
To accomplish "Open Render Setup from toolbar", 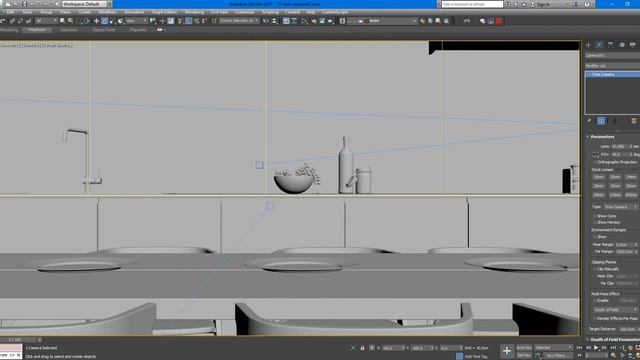I will (x=313, y=20).
